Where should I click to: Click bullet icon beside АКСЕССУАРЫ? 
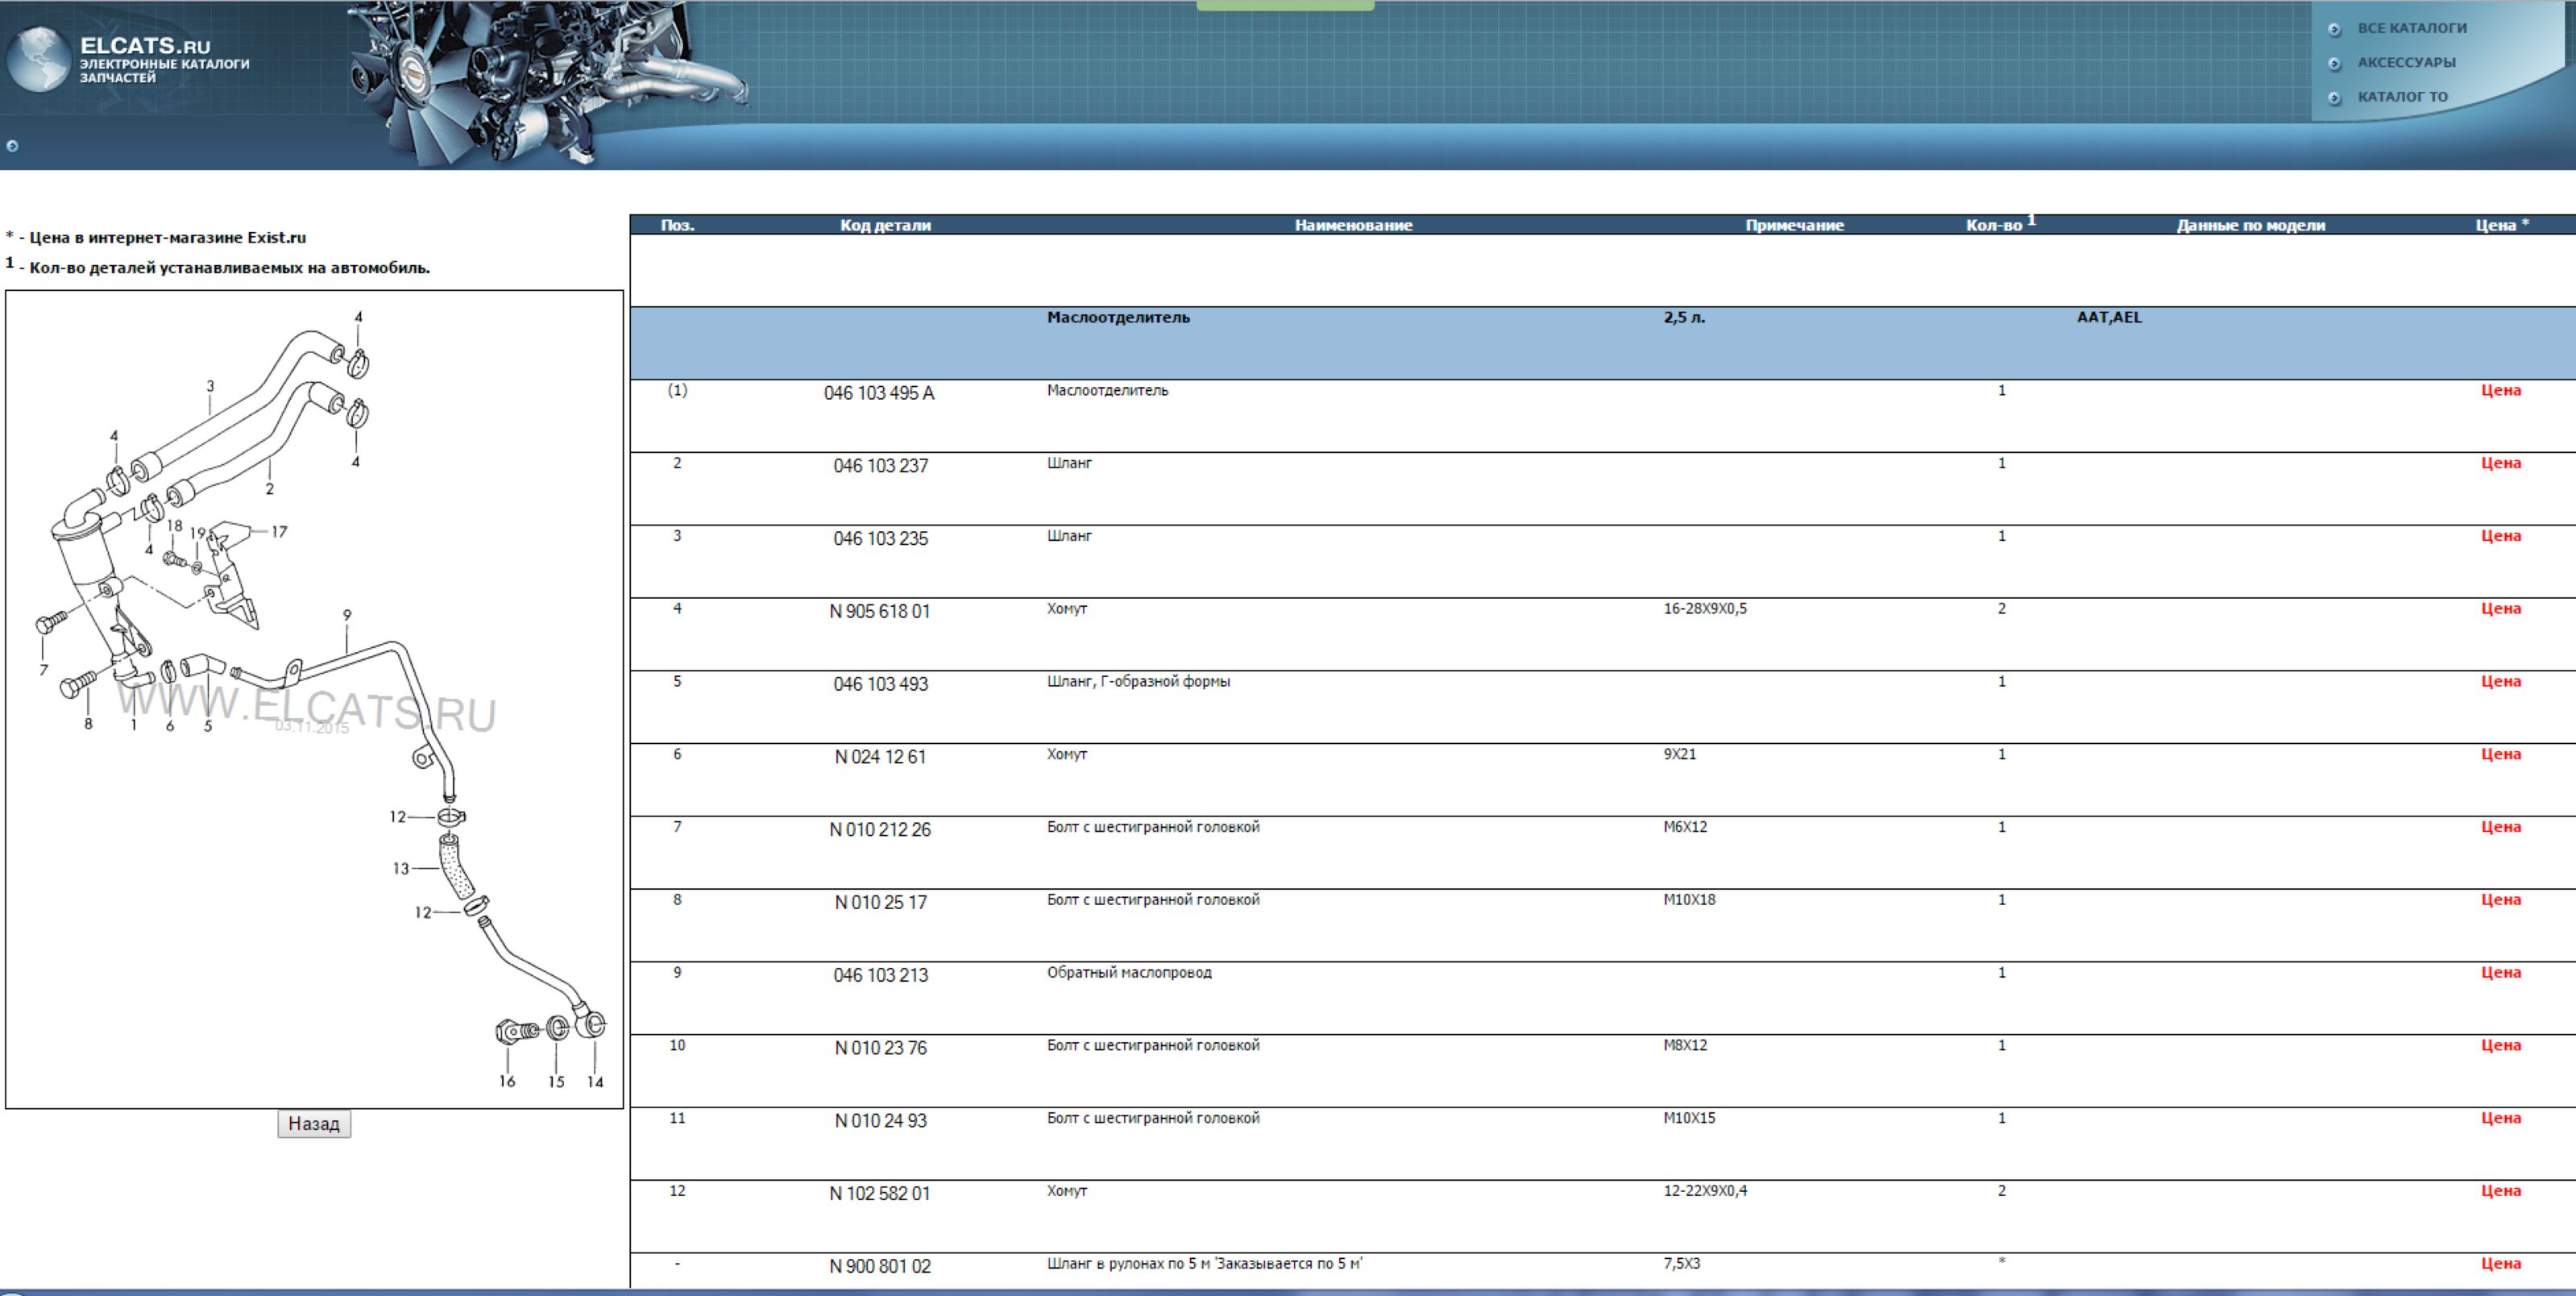point(2334,64)
